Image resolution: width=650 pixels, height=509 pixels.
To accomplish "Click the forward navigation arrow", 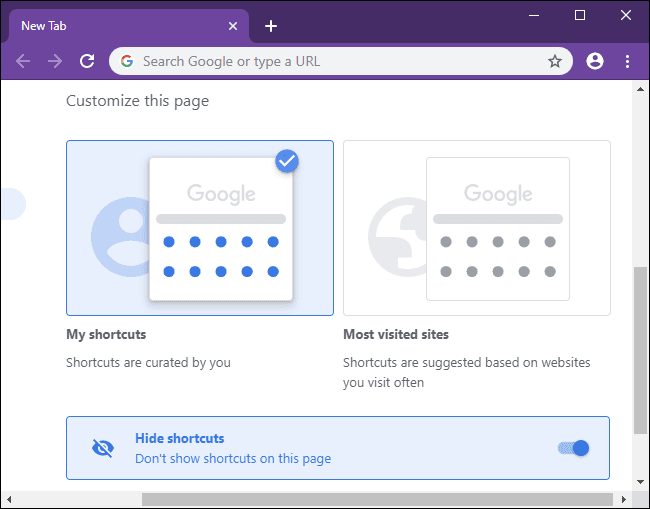I will [x=55, y=61].
